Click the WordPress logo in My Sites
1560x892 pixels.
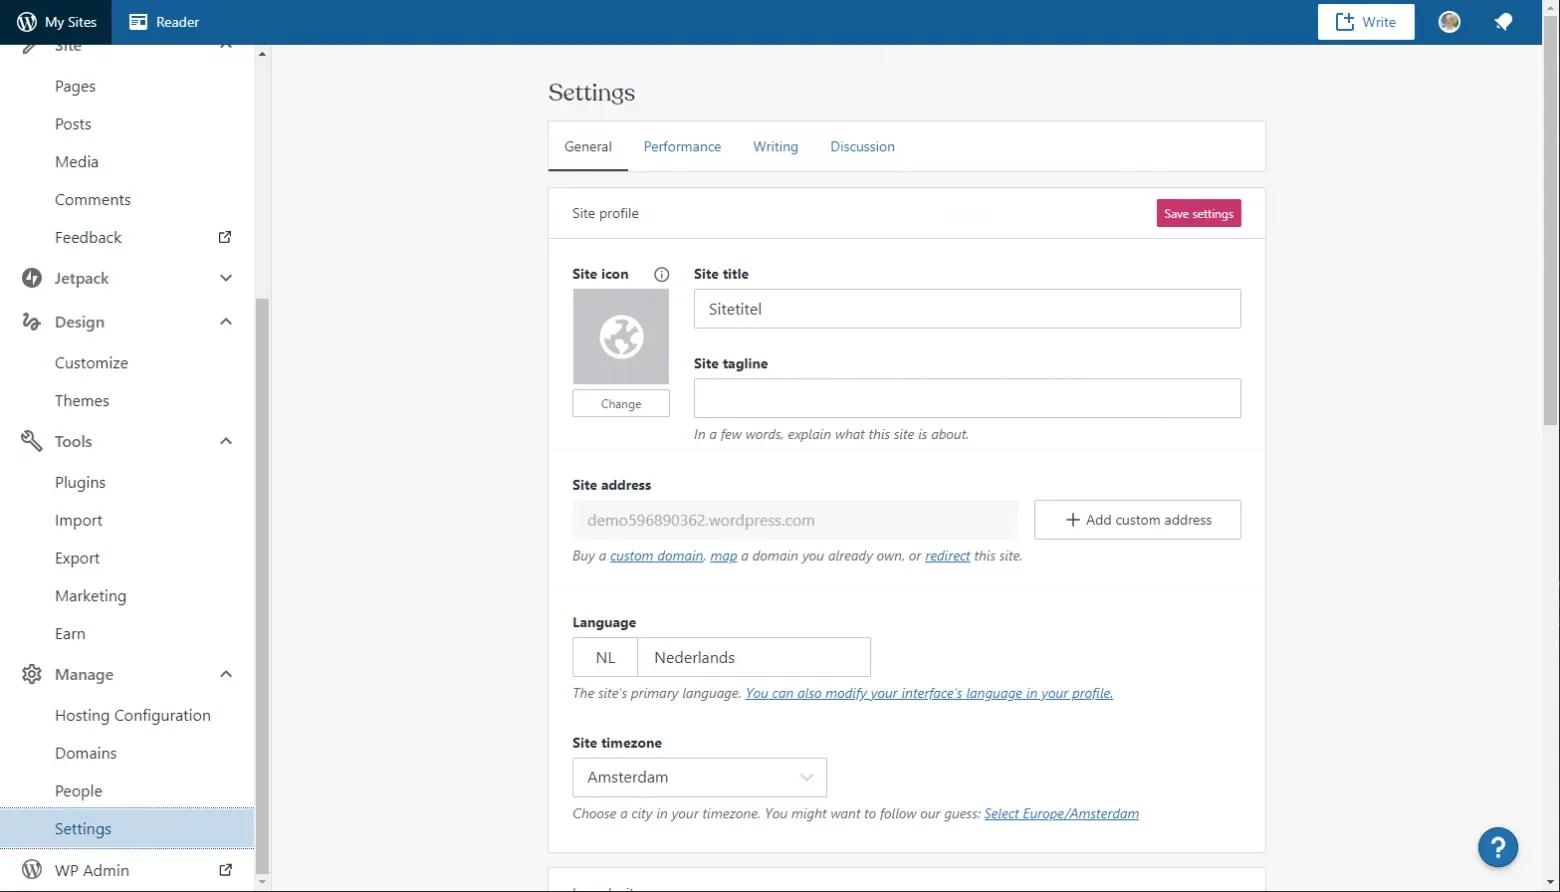(27, 22)
